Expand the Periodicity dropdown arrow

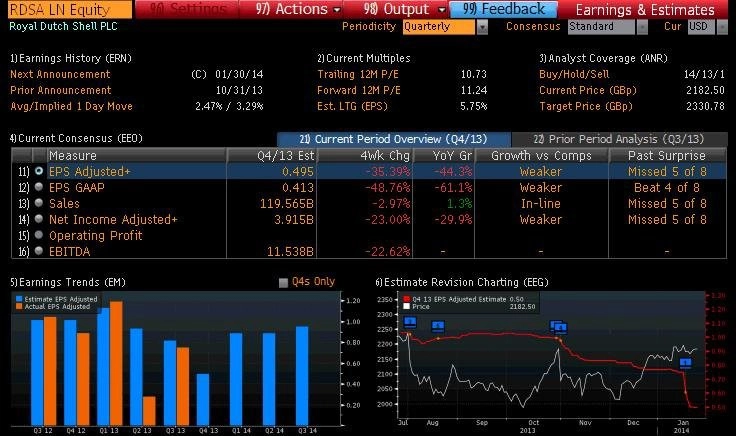click(x=482, y=27)
